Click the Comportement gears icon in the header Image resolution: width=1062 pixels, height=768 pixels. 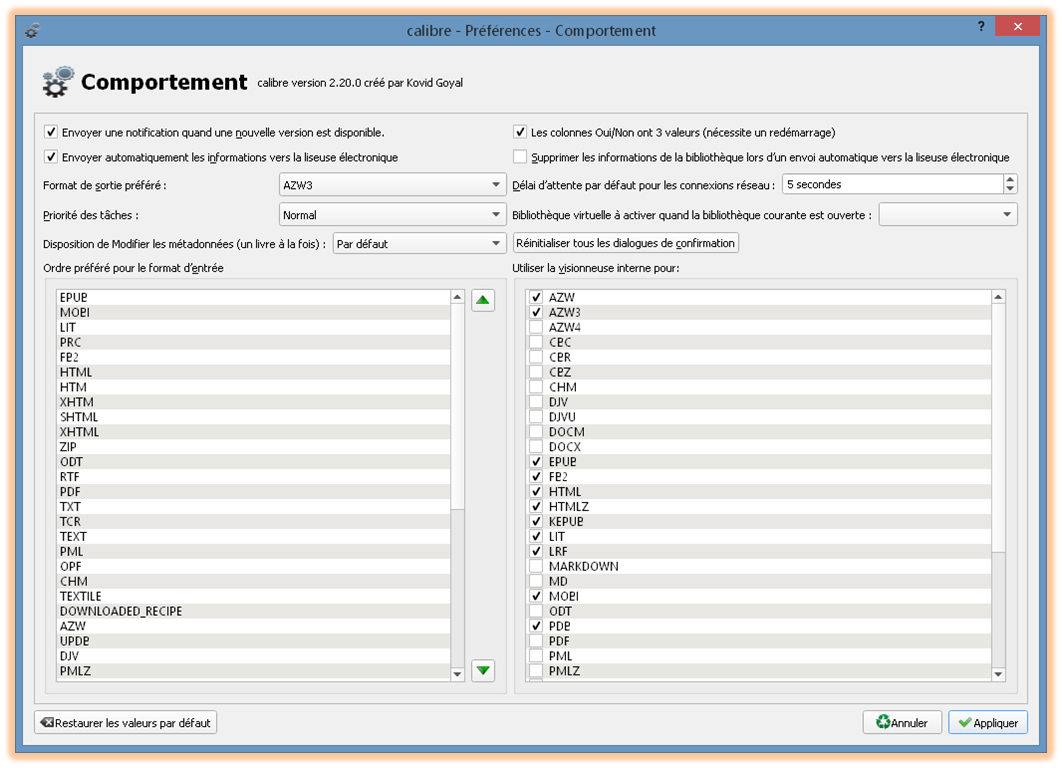pyautogui.click(x=58, y=82)
